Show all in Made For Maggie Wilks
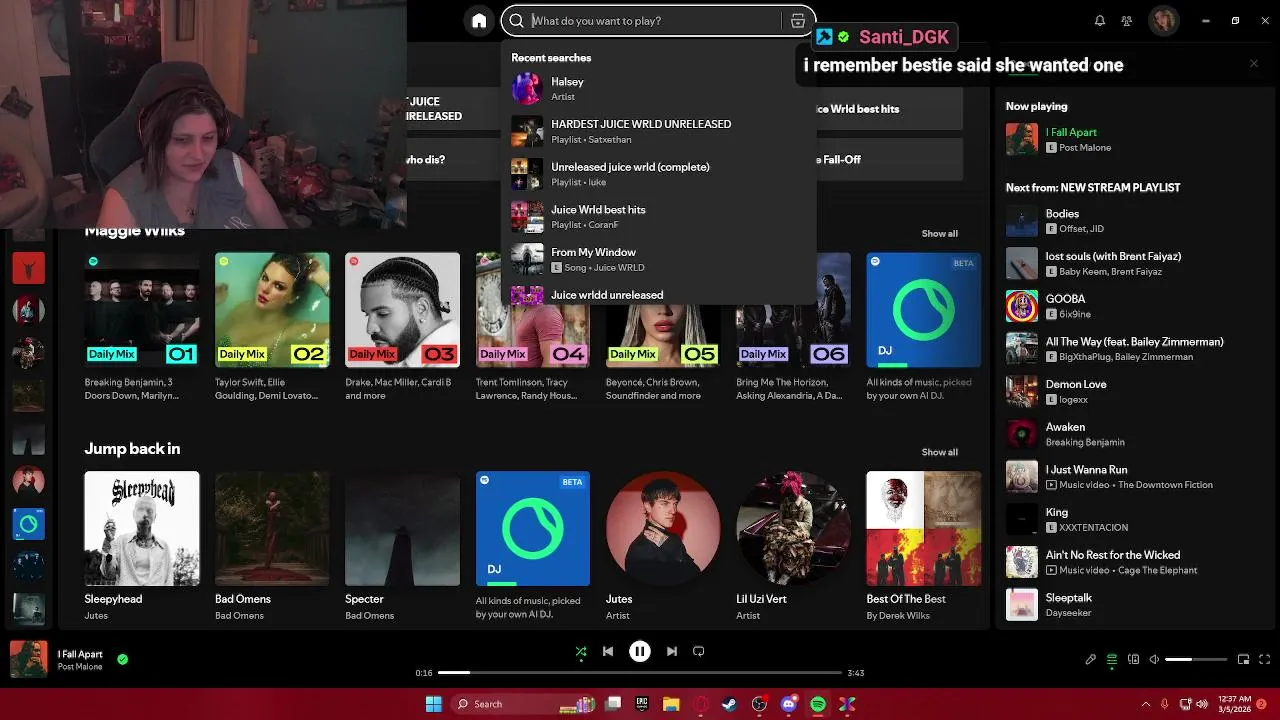Viewport: 1280px width, 720px height. (939, 233)
